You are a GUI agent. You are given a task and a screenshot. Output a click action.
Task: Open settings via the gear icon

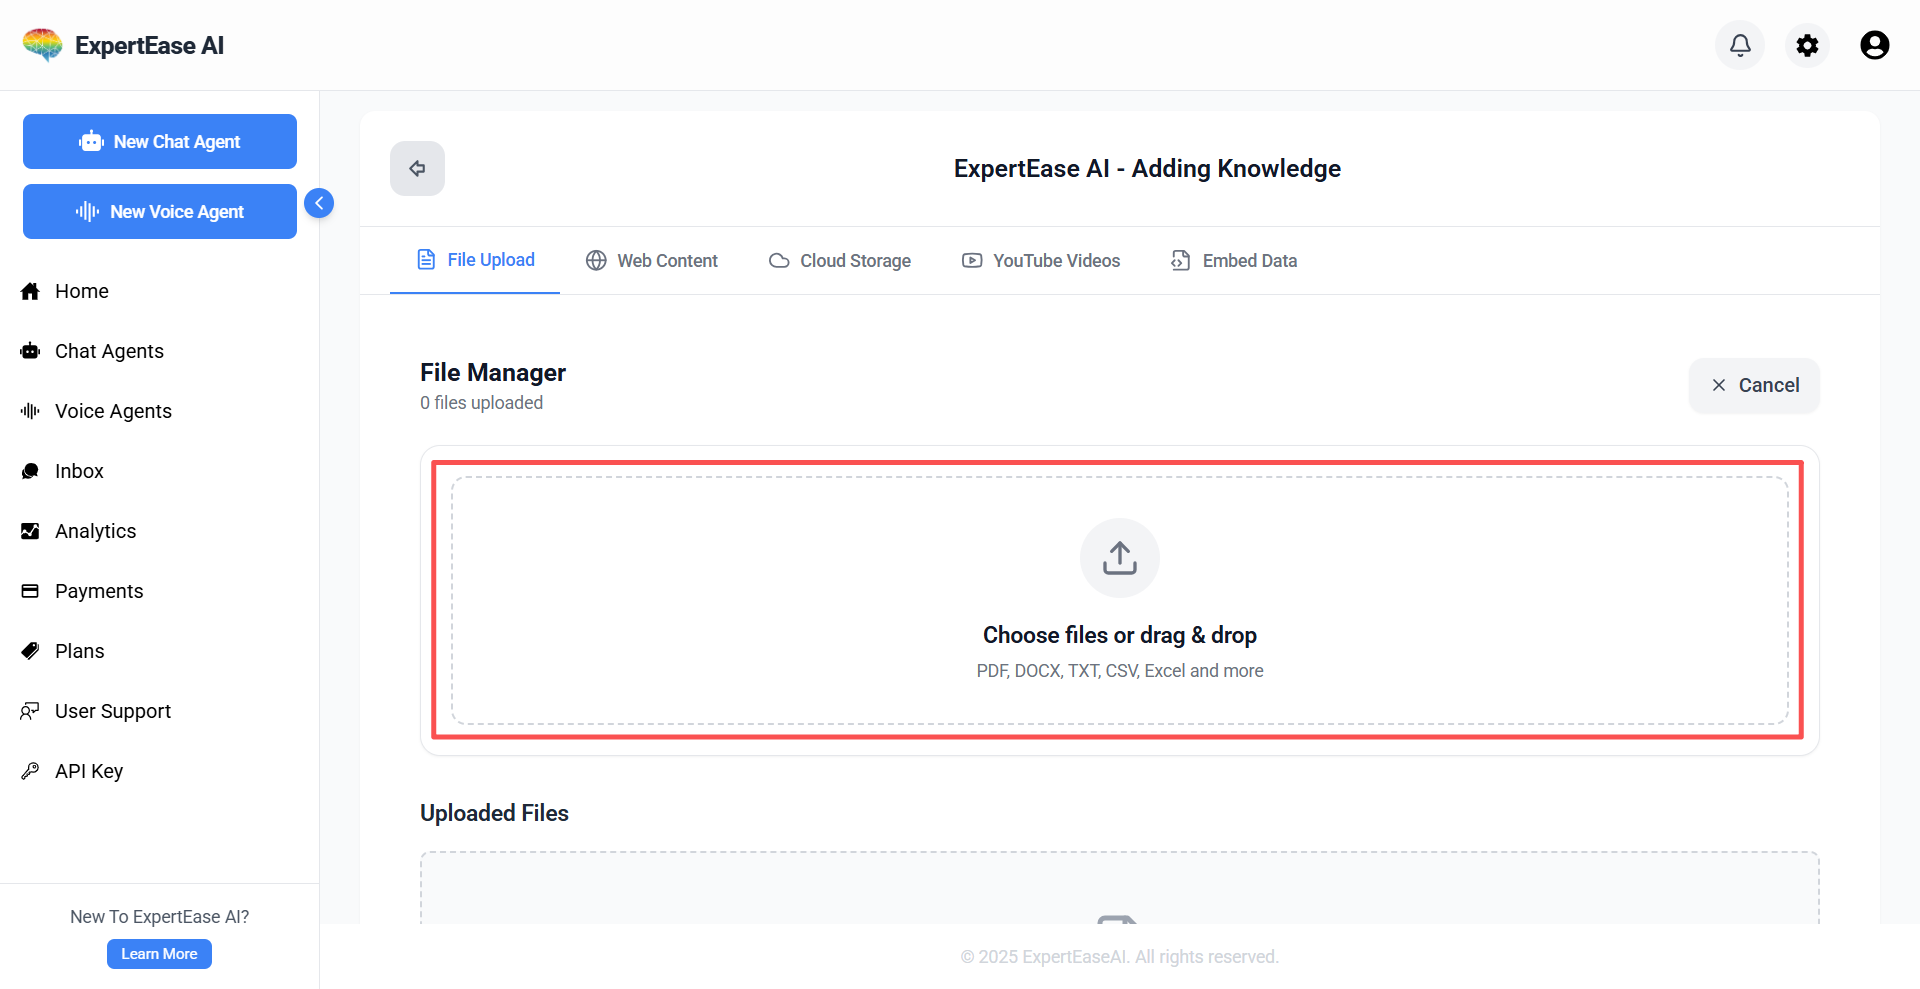click(x=1807, y=45)
